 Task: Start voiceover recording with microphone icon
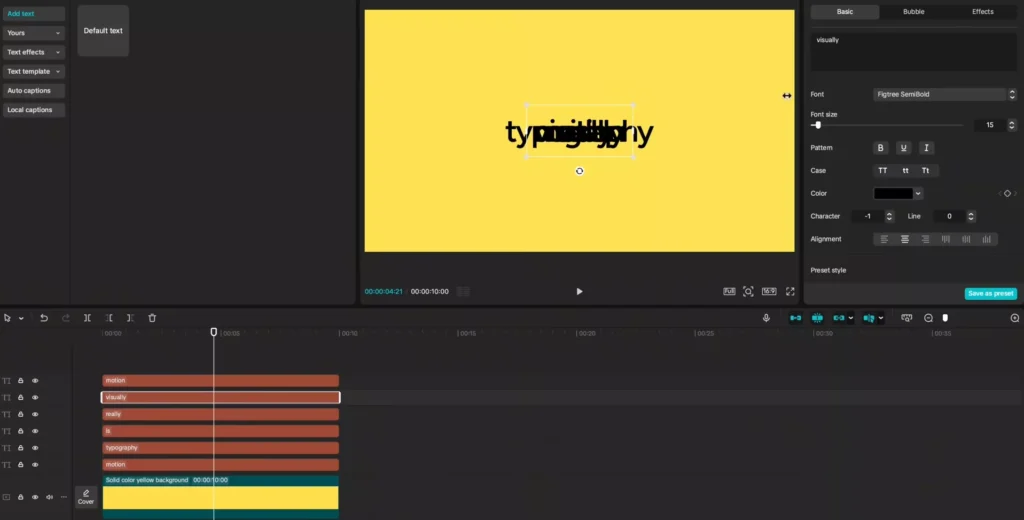click(x=766, y=318)
